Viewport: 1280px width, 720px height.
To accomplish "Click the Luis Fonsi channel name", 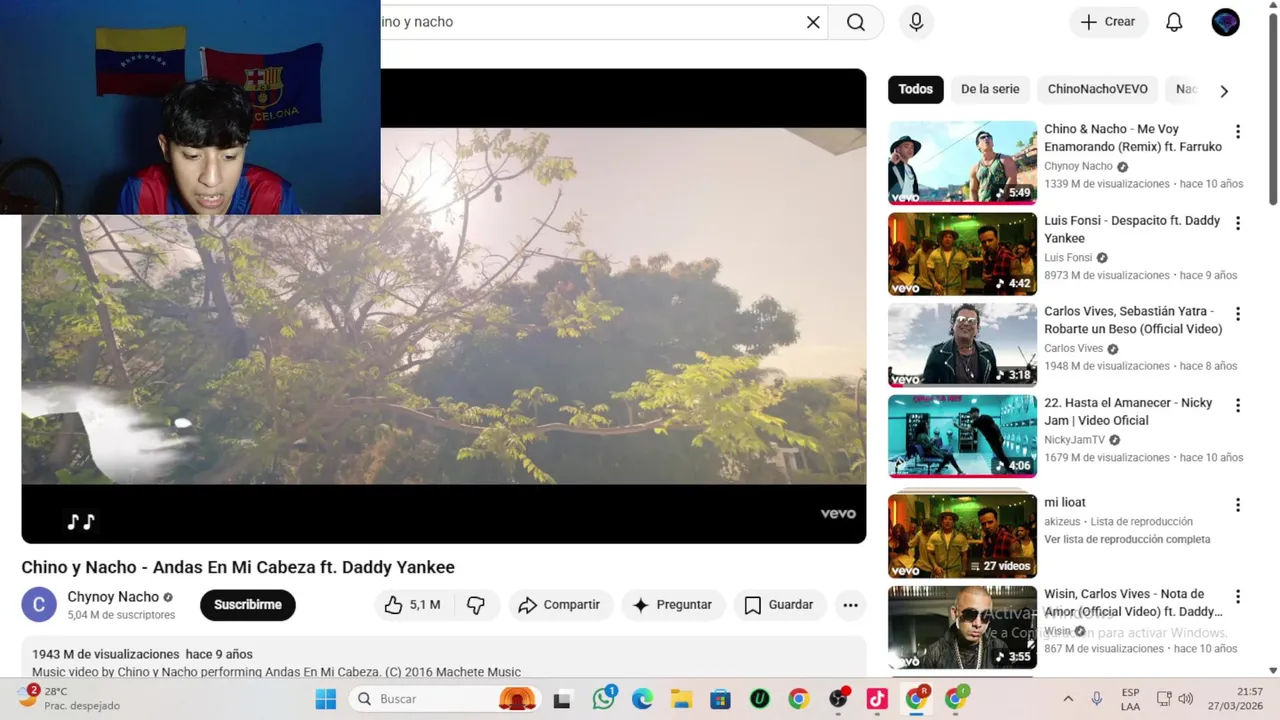I will coord(1068,257).
